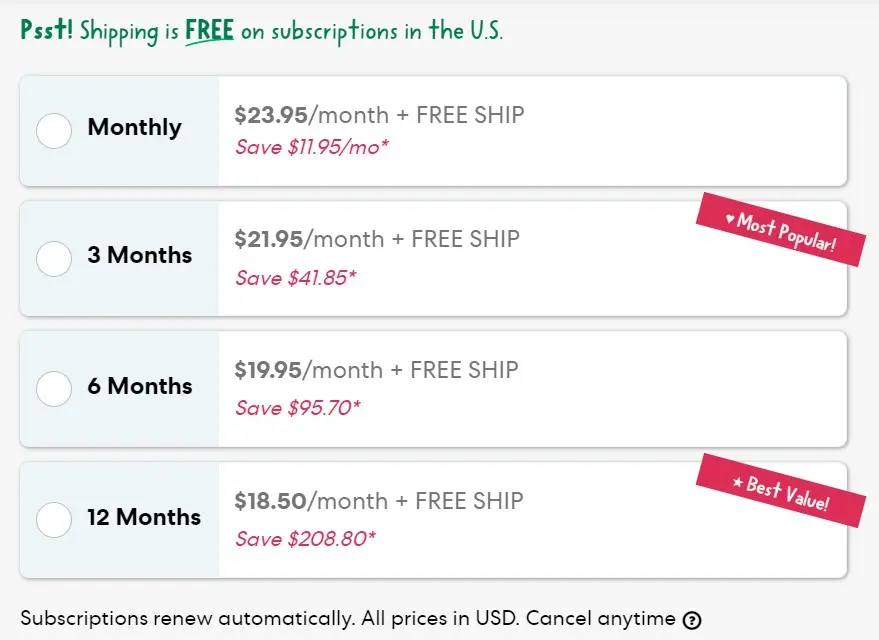Screen dimensions: 879x640
Task: Select the 6 Months radio button
Action: tap(54, 388)
